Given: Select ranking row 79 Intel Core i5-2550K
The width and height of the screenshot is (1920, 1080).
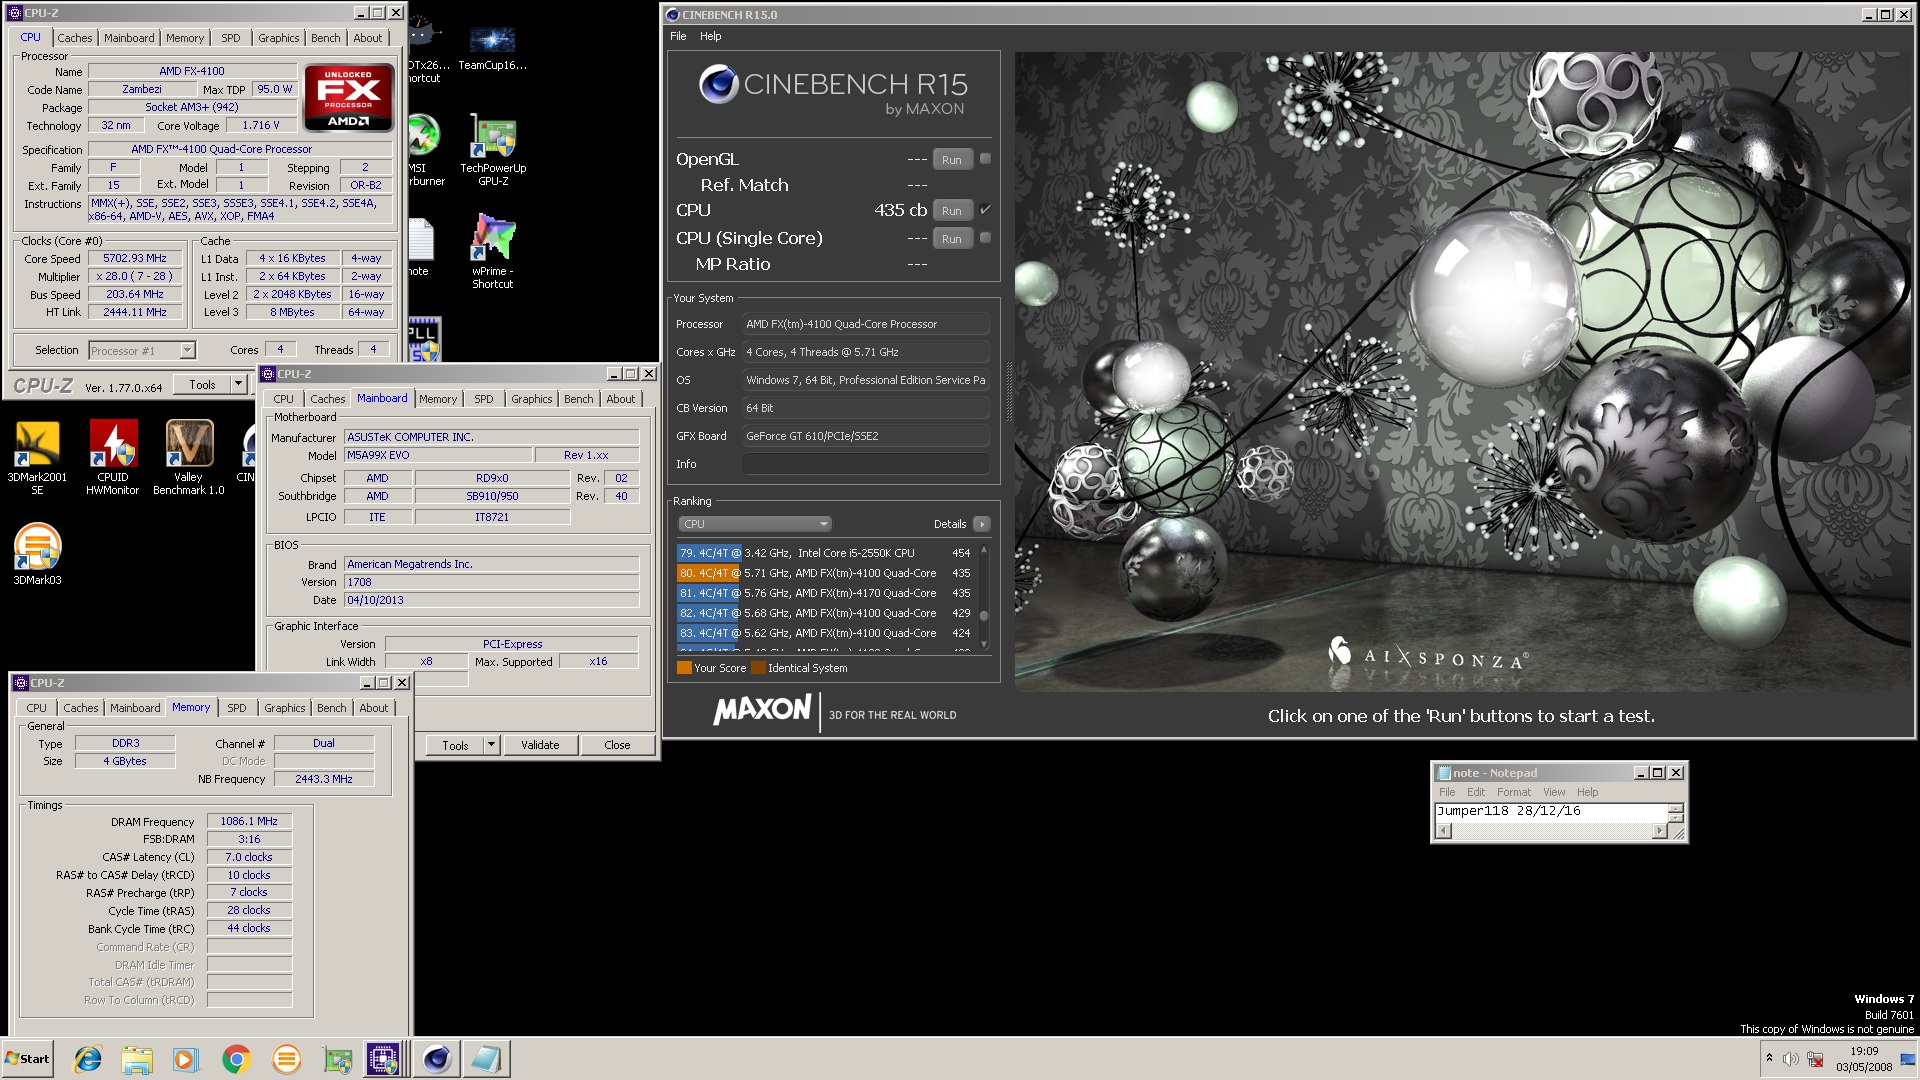Looking at the screenshot, I should [824, 553].
